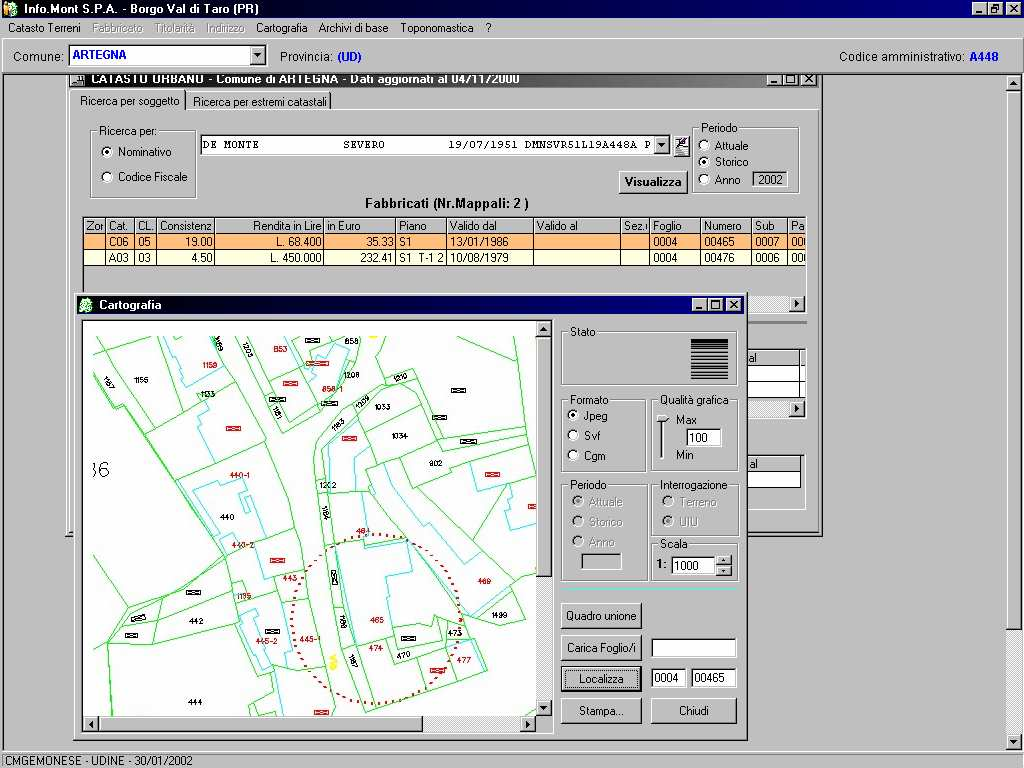Click the Visualizza button
This screenshot has height=768, width=1024.
click(652, 182)
